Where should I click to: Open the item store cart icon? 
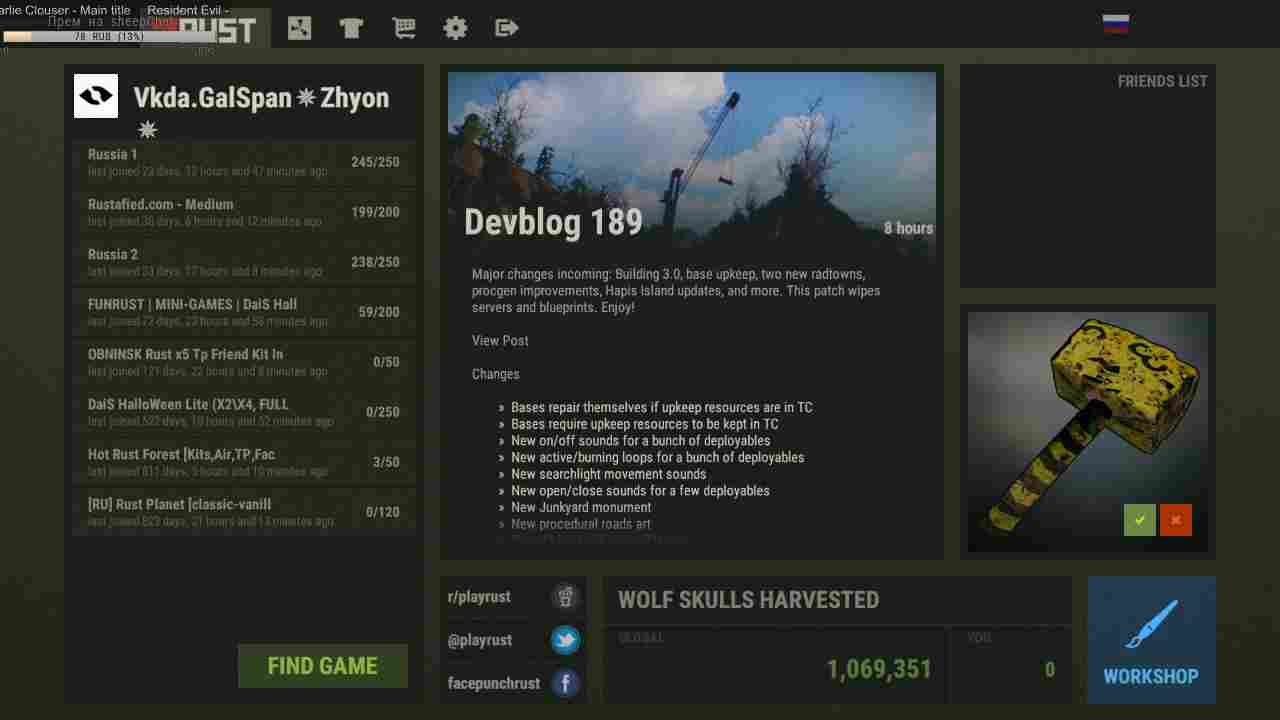404,28
